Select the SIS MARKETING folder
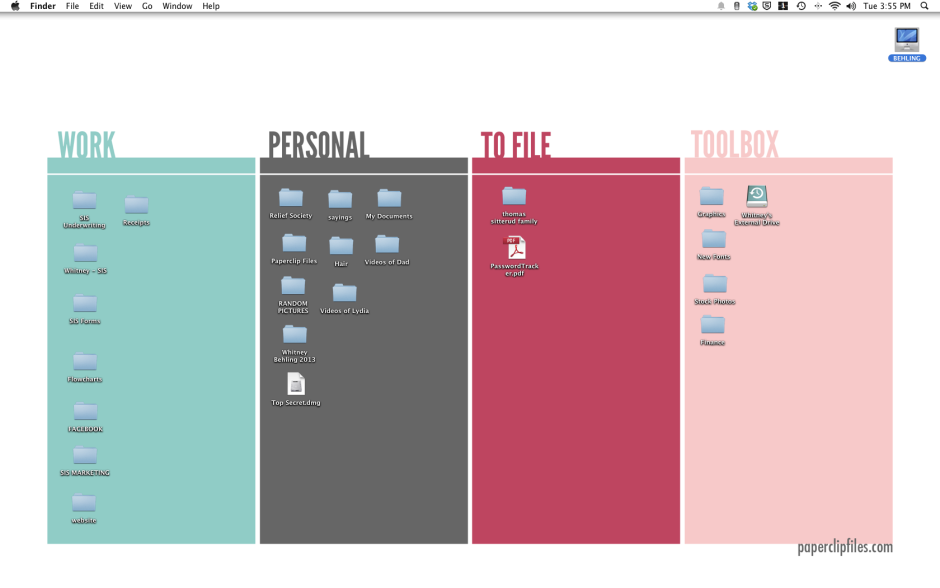The image size is (940, 588). 85,456
